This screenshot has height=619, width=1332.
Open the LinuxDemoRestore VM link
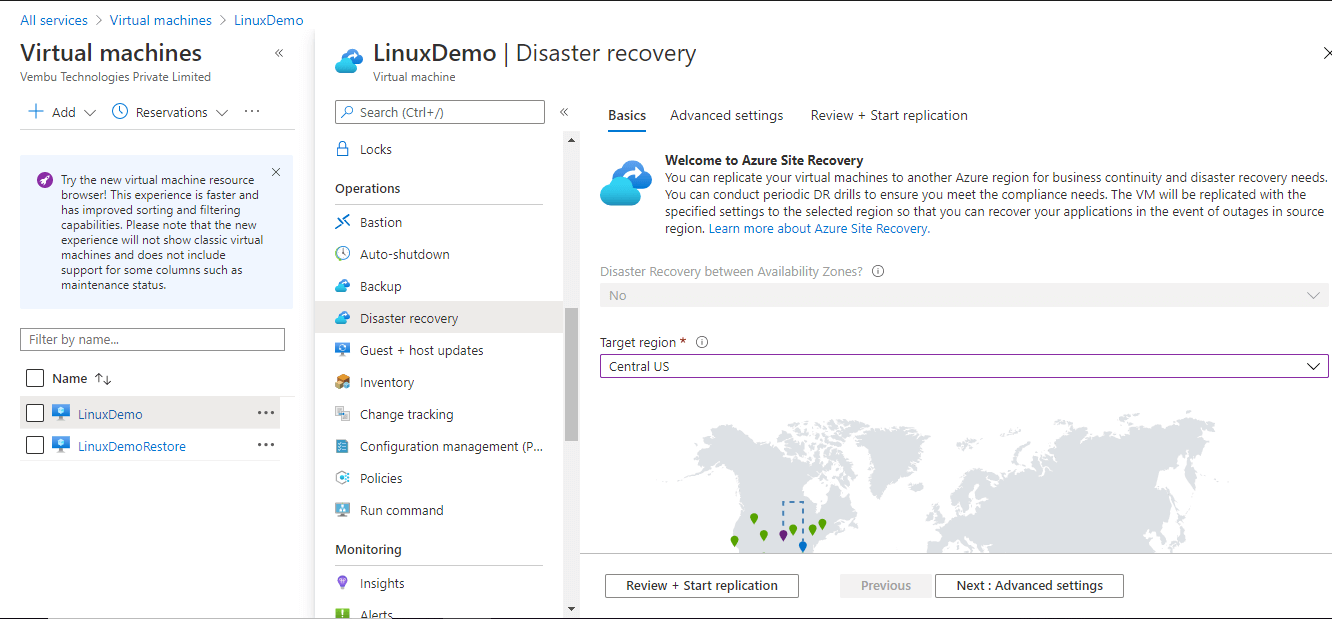pos(132,446)
